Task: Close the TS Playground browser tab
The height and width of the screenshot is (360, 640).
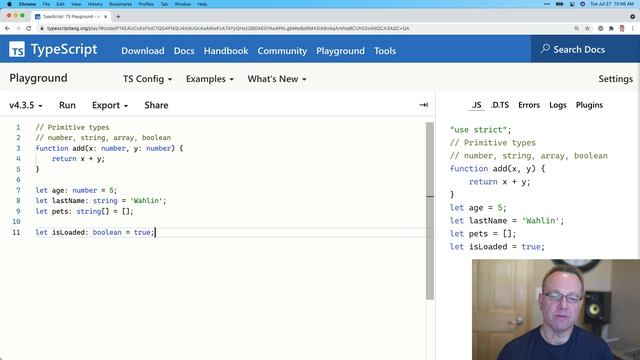Action: tap(106, 16)
